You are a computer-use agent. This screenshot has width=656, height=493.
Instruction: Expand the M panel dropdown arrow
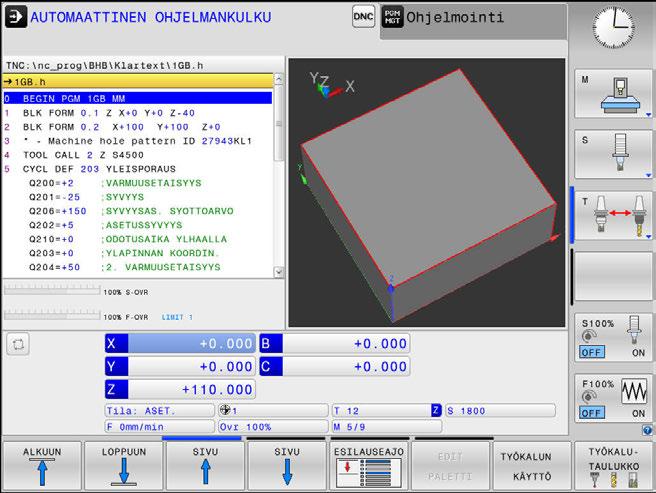pyautogui.click(x=648, y=115)
